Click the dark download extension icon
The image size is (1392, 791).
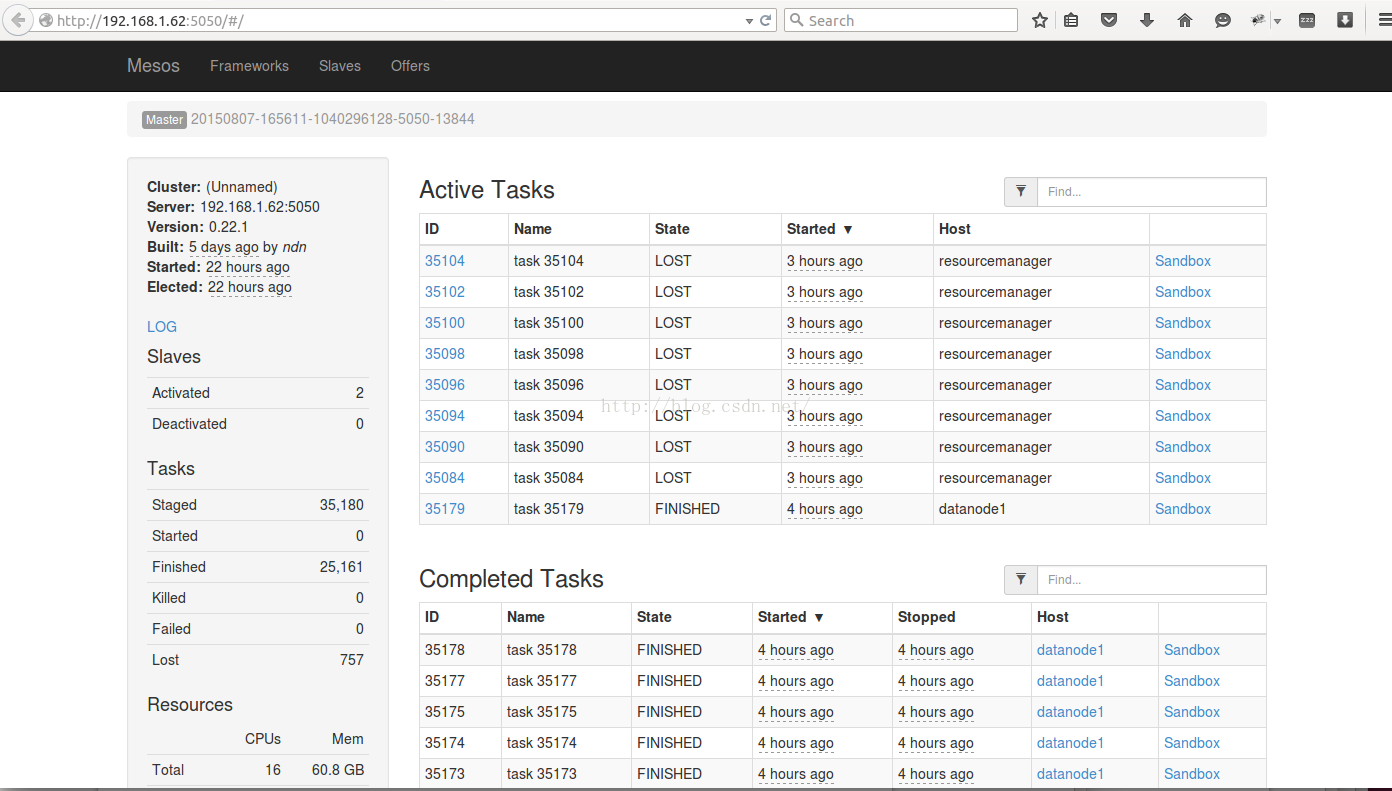1345,20
